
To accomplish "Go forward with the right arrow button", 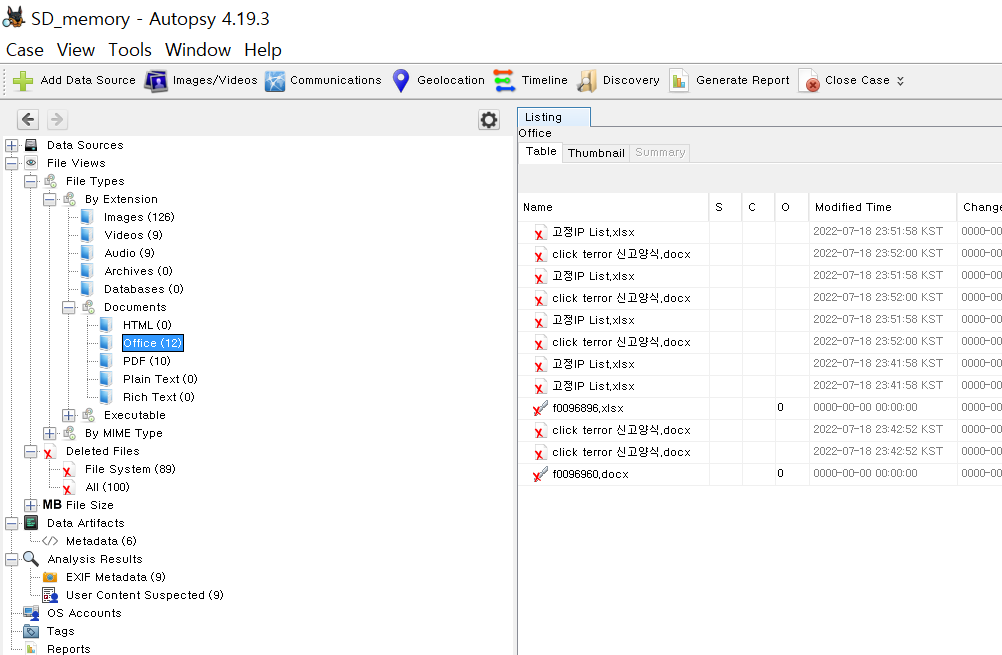I will click(57, 119).
